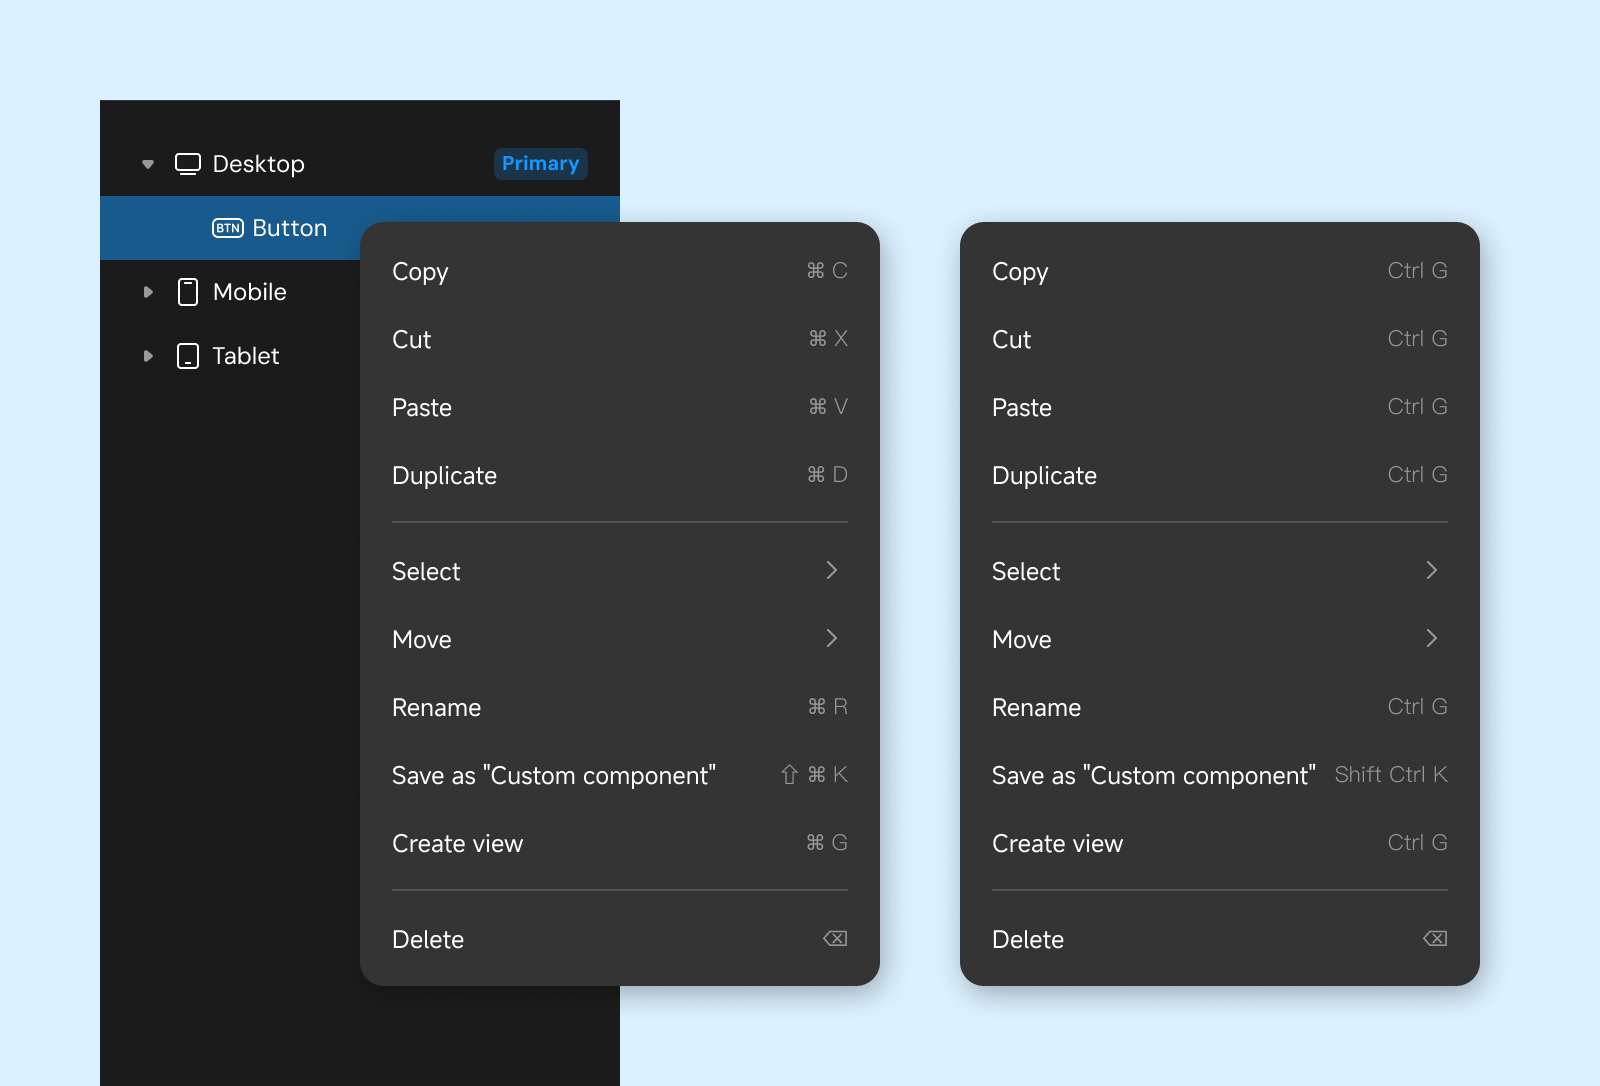Click the ⌘ R shortcut hint
Image resolution: width=1600 pixels, height=1086 pixels.
828,707
